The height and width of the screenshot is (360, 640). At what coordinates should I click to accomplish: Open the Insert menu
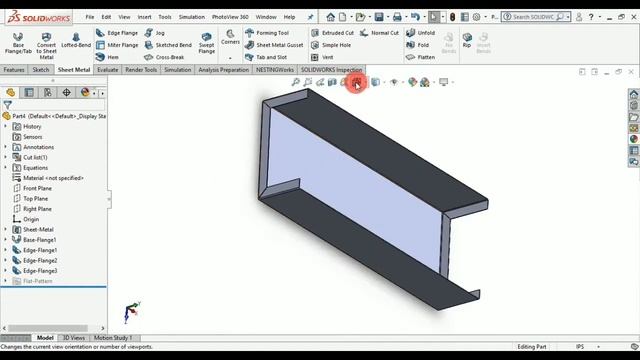(x=144, y=17)
